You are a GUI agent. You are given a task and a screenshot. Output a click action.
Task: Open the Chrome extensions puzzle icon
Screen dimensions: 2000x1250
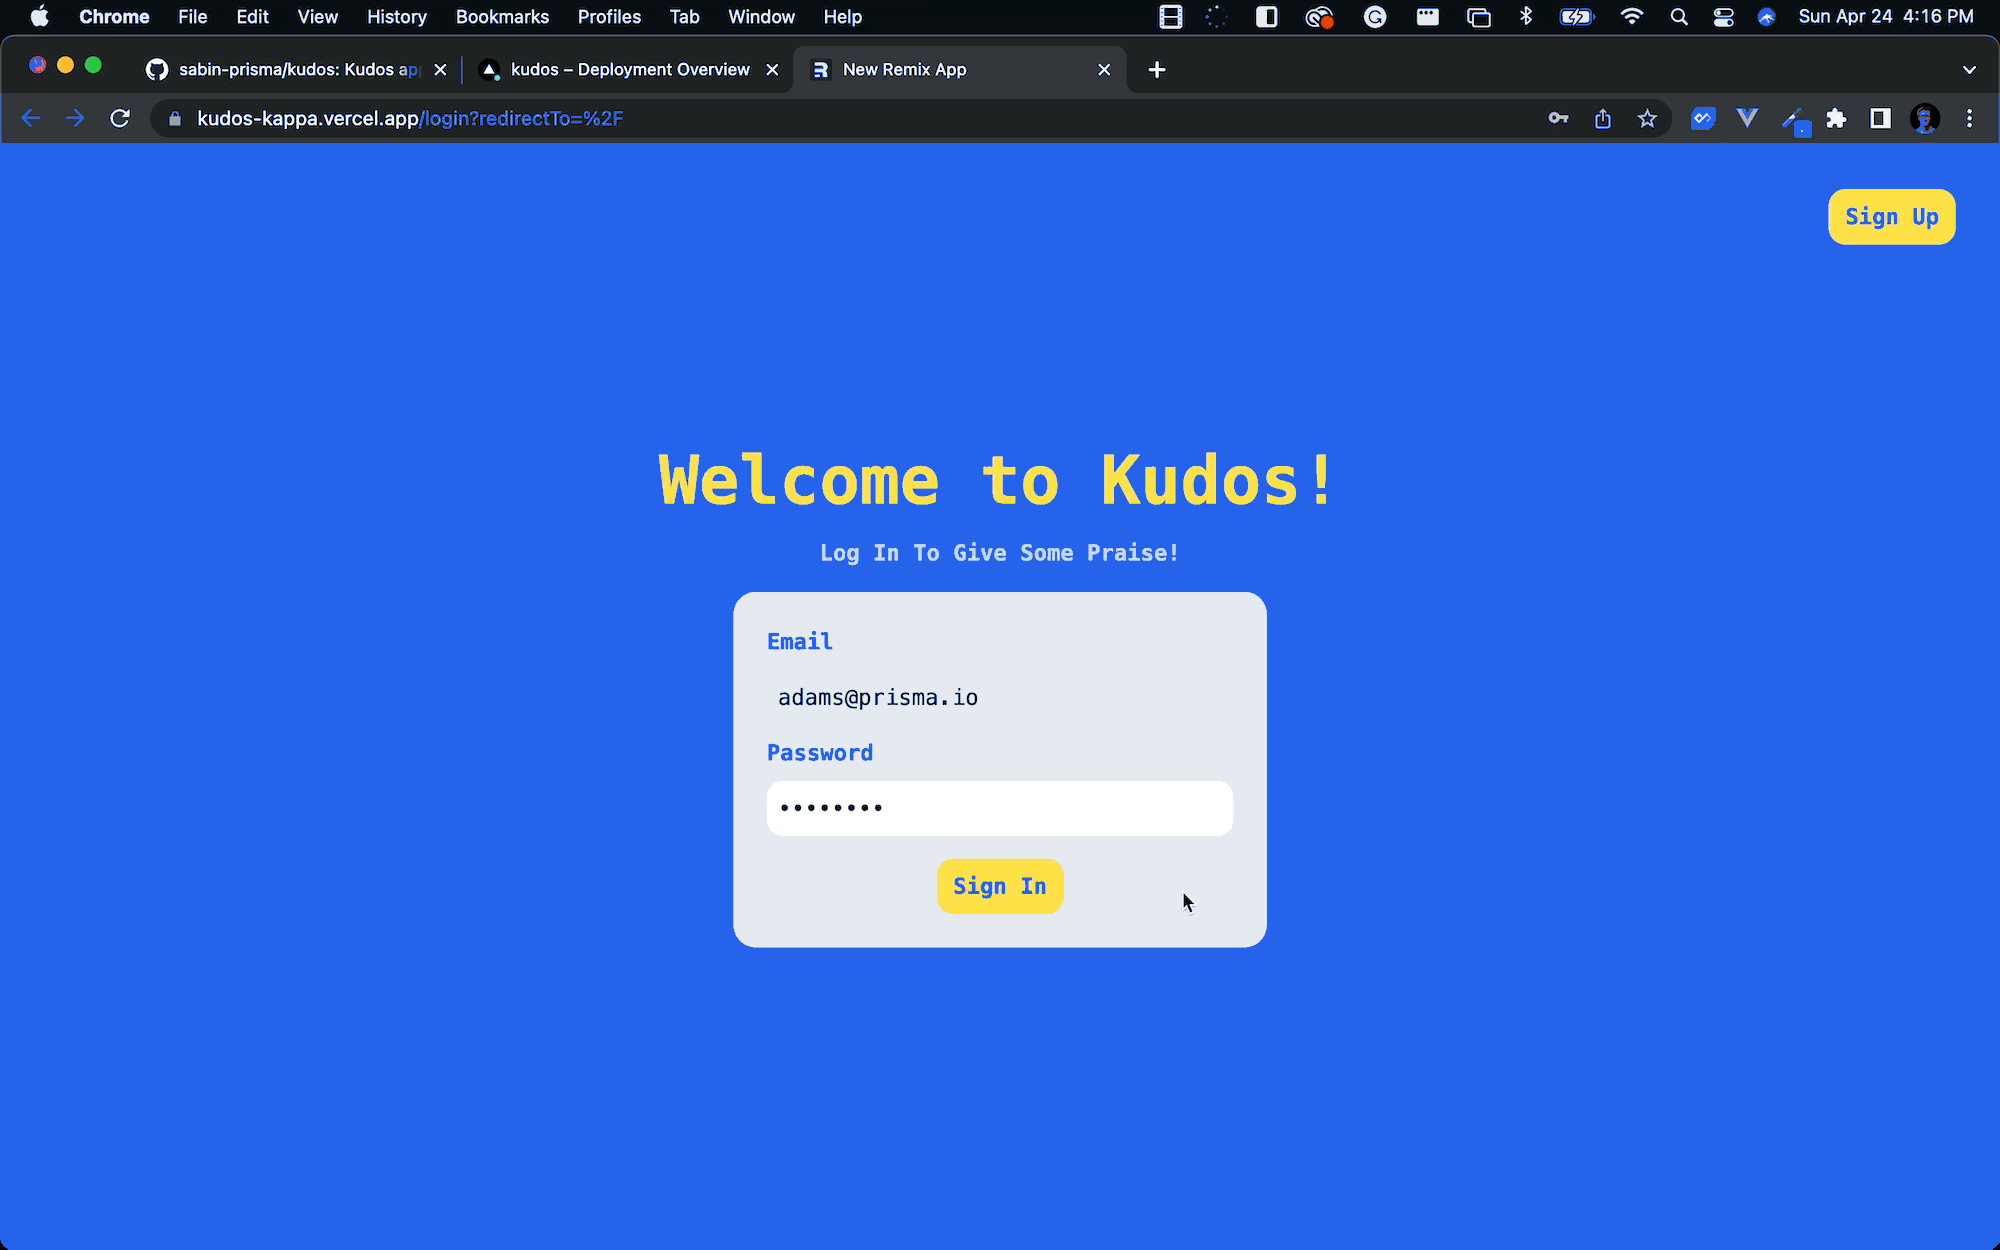tap(1836, 119)
